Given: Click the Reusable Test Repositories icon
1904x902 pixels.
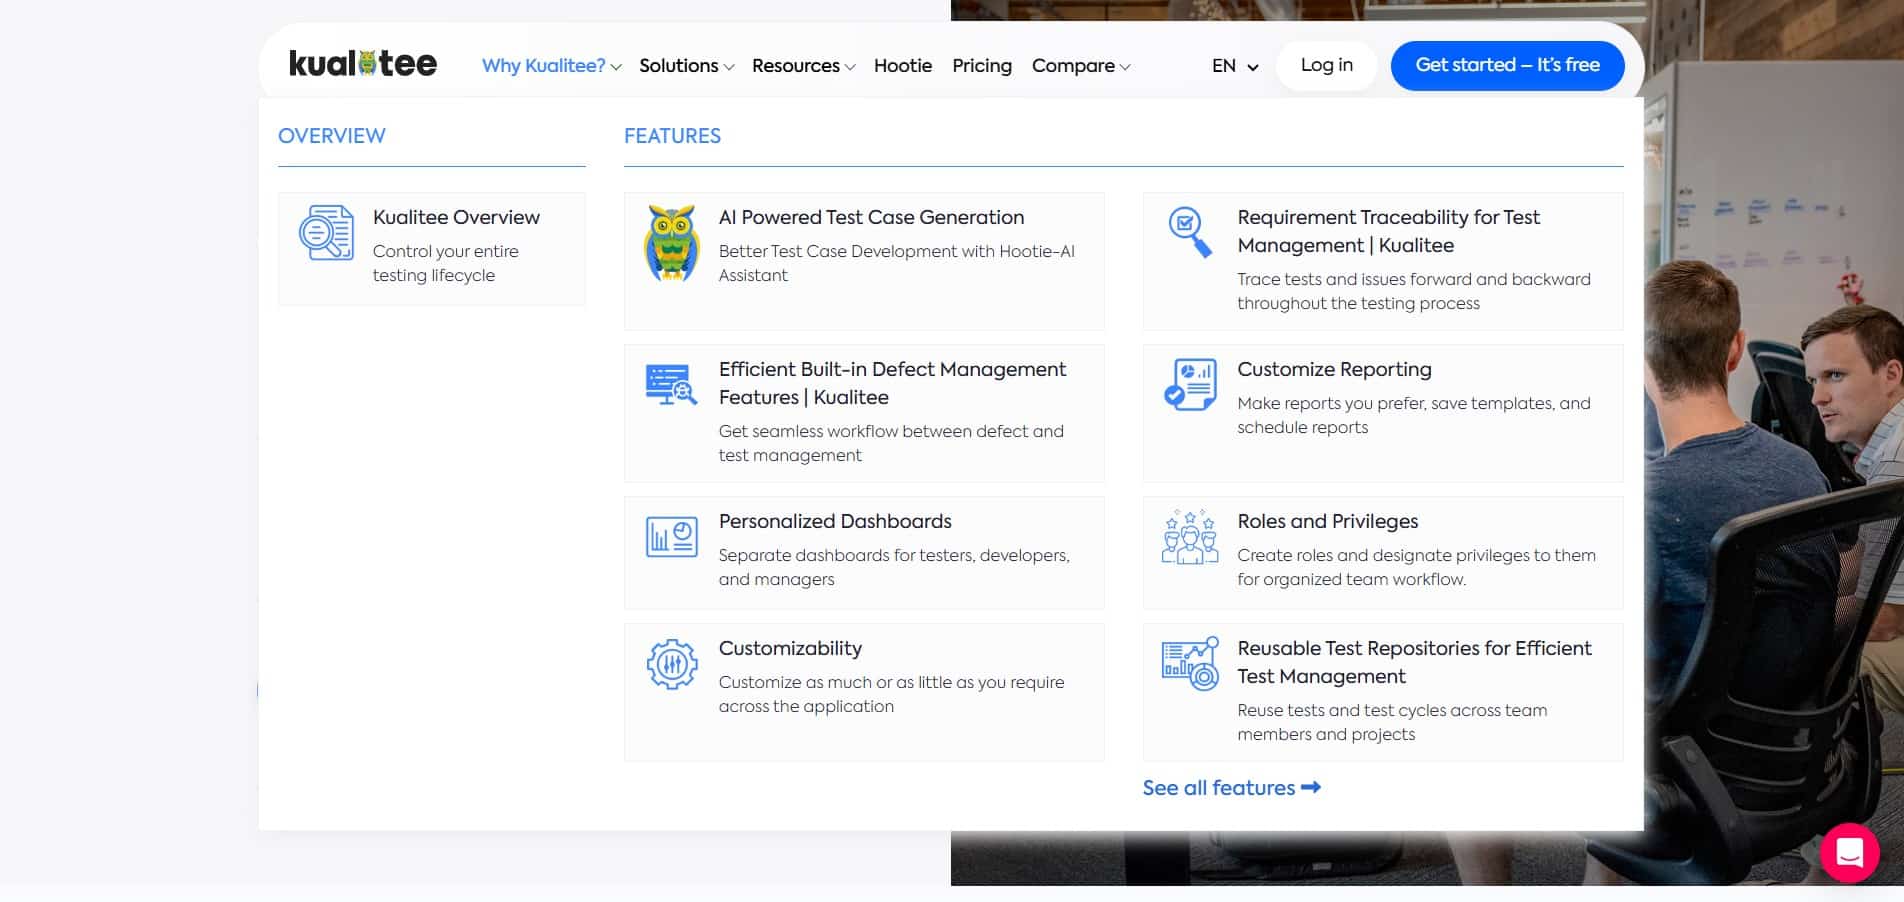Looking at the screenshot, I should pyautogui.click(x=1190, y=664).
